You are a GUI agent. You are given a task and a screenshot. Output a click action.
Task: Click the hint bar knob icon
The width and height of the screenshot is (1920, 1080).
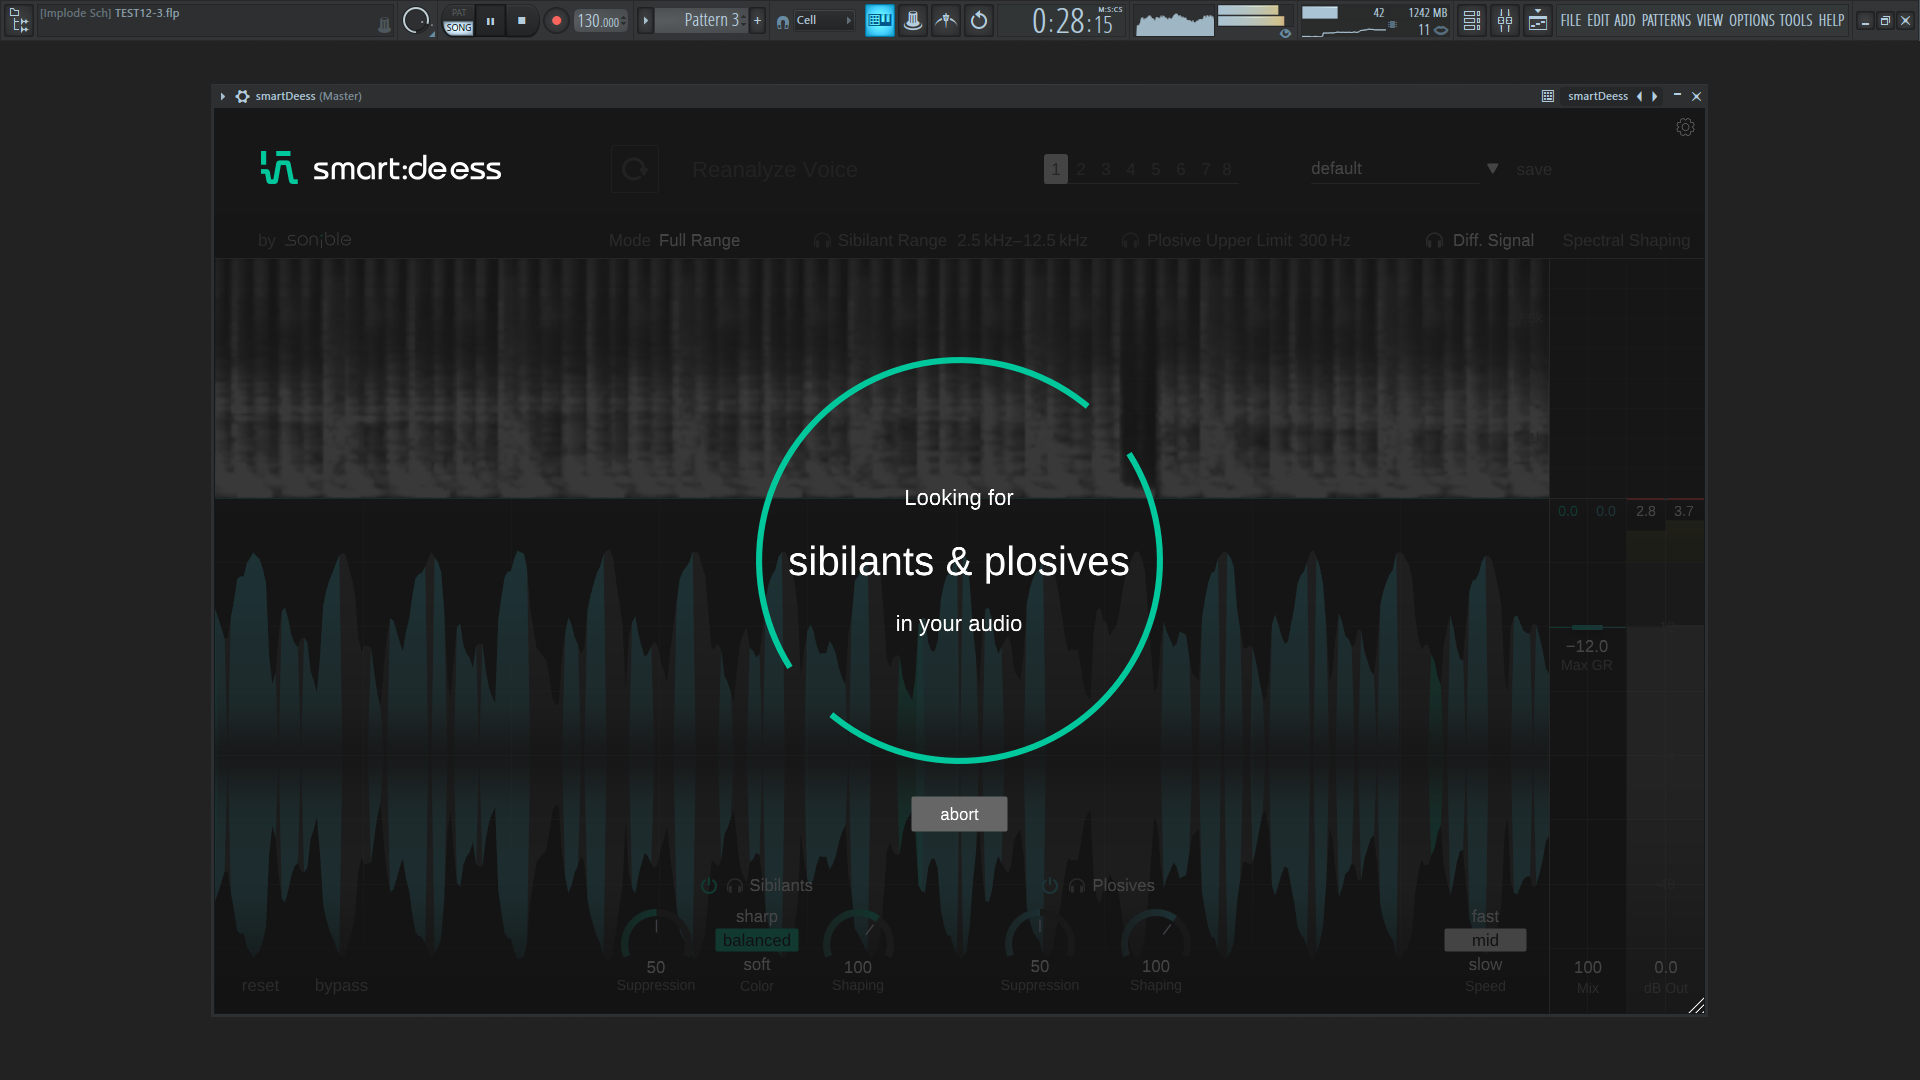[385, 25]
